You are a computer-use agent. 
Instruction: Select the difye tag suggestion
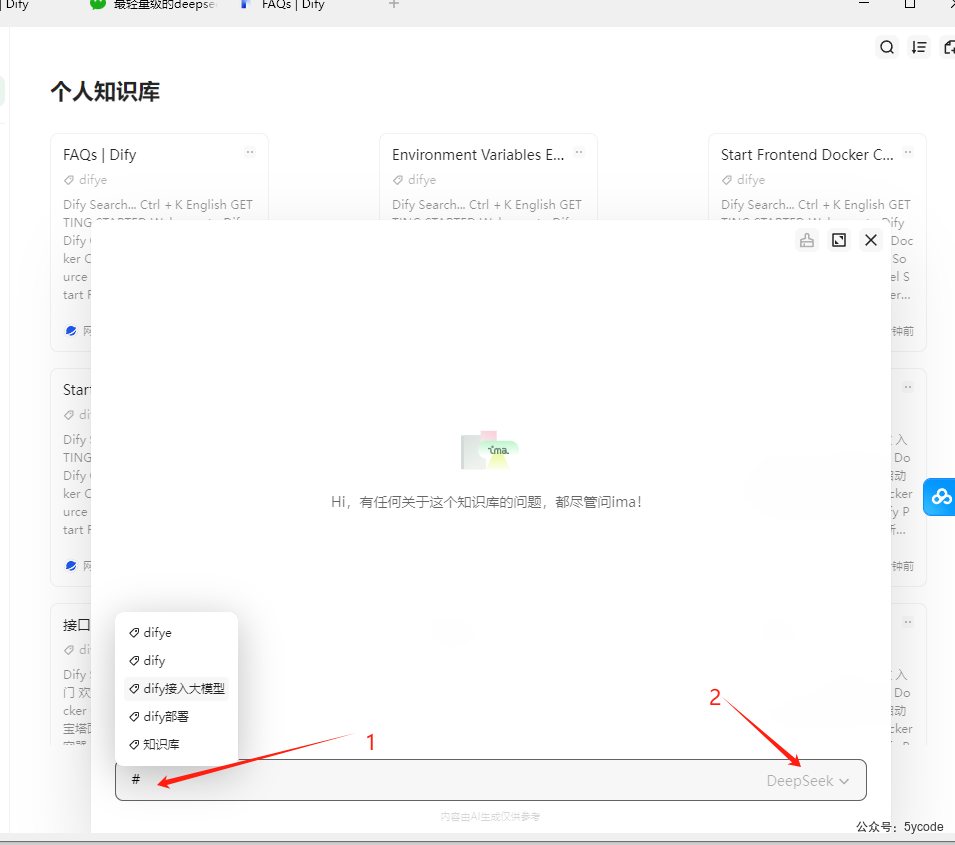click(x=177, y=632)
